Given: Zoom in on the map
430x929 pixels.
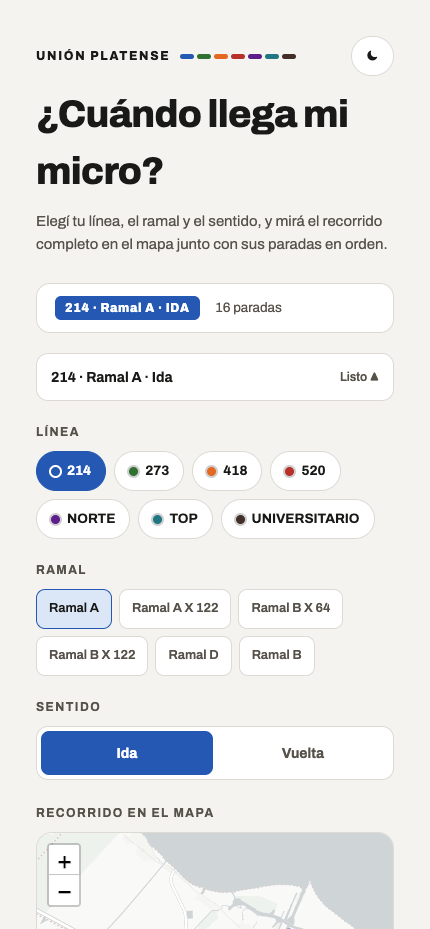Looking at the screenshot, I should (x=64, y=861).
